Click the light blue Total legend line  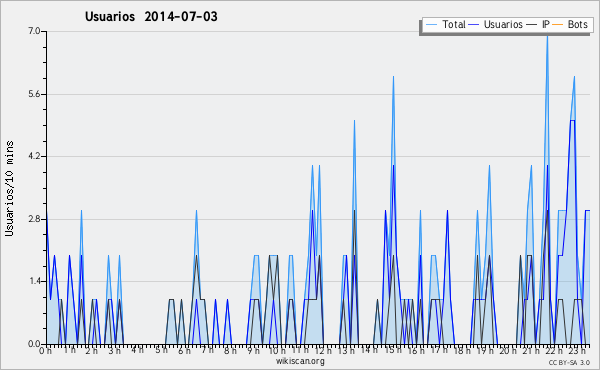click(431, 25)
